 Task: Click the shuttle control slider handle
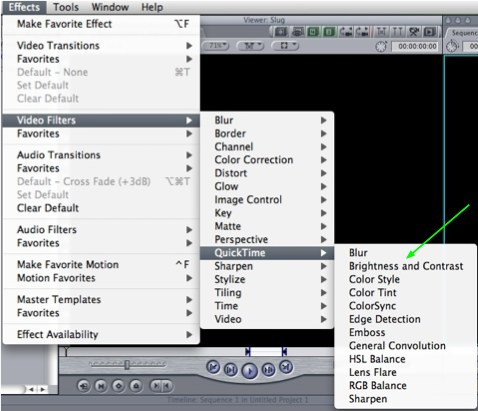coord(127,365)
